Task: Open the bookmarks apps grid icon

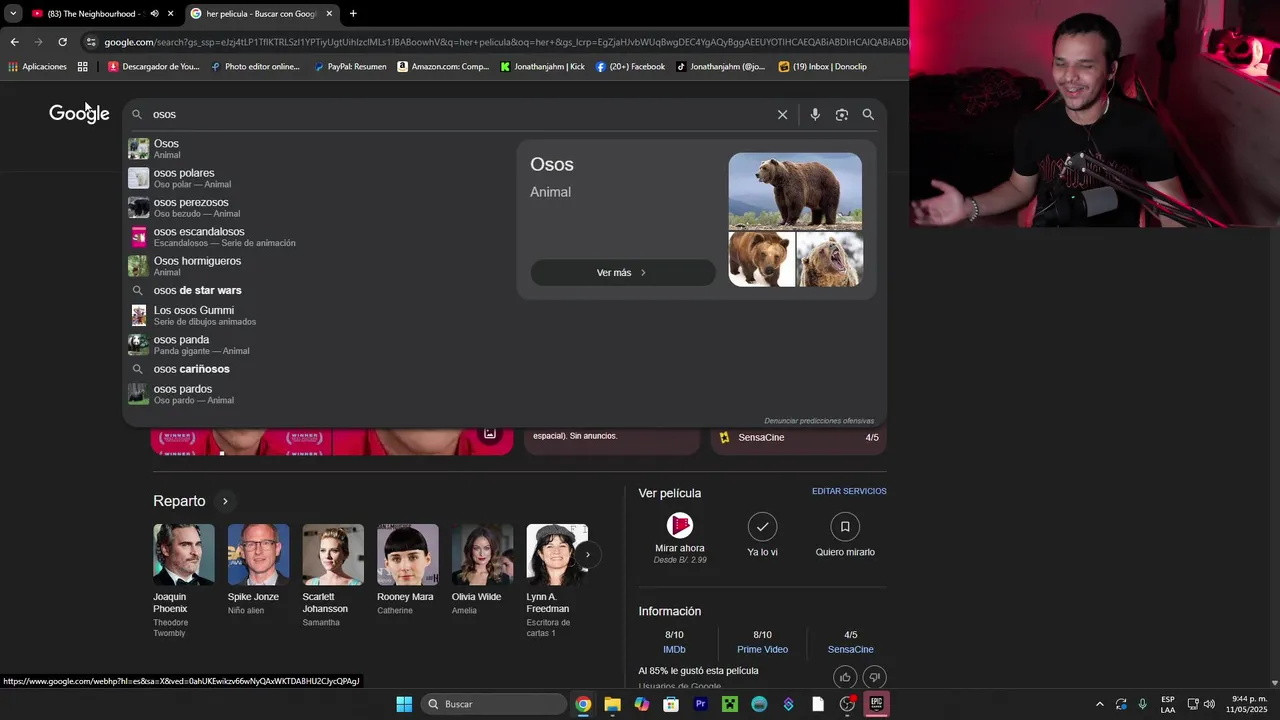Action: click(83, 67)
